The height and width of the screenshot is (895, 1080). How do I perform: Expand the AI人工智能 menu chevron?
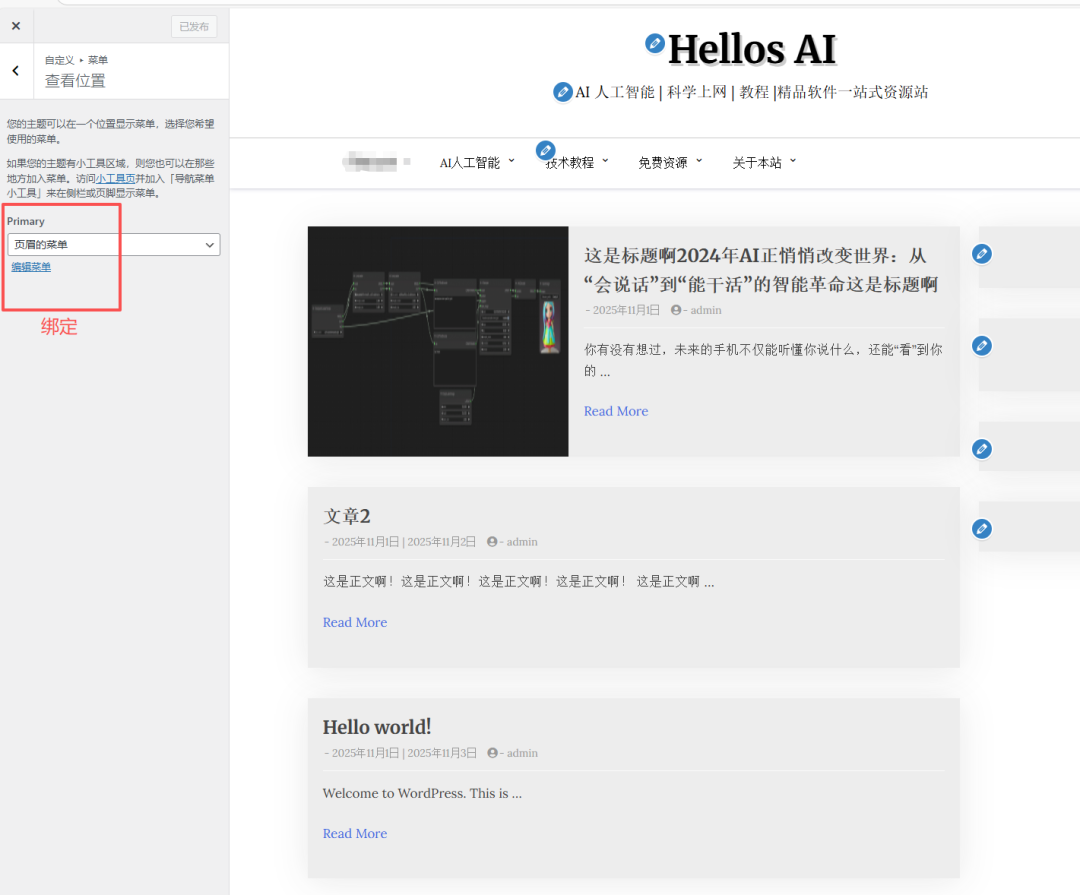[x=511, y=161]
